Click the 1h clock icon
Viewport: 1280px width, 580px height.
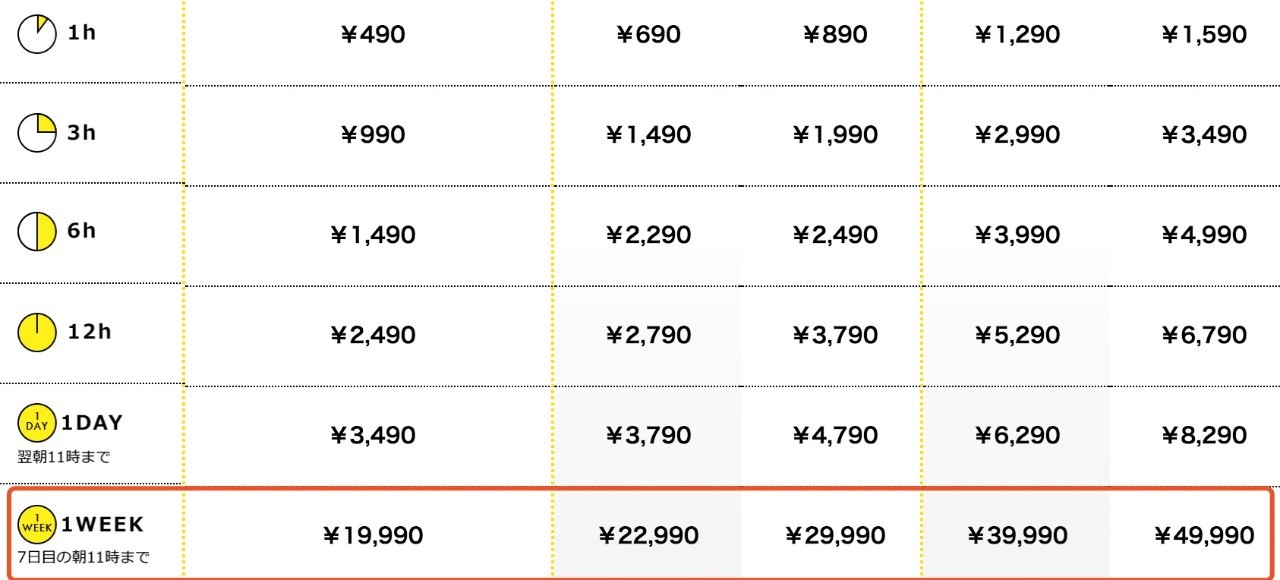[37, 34]
